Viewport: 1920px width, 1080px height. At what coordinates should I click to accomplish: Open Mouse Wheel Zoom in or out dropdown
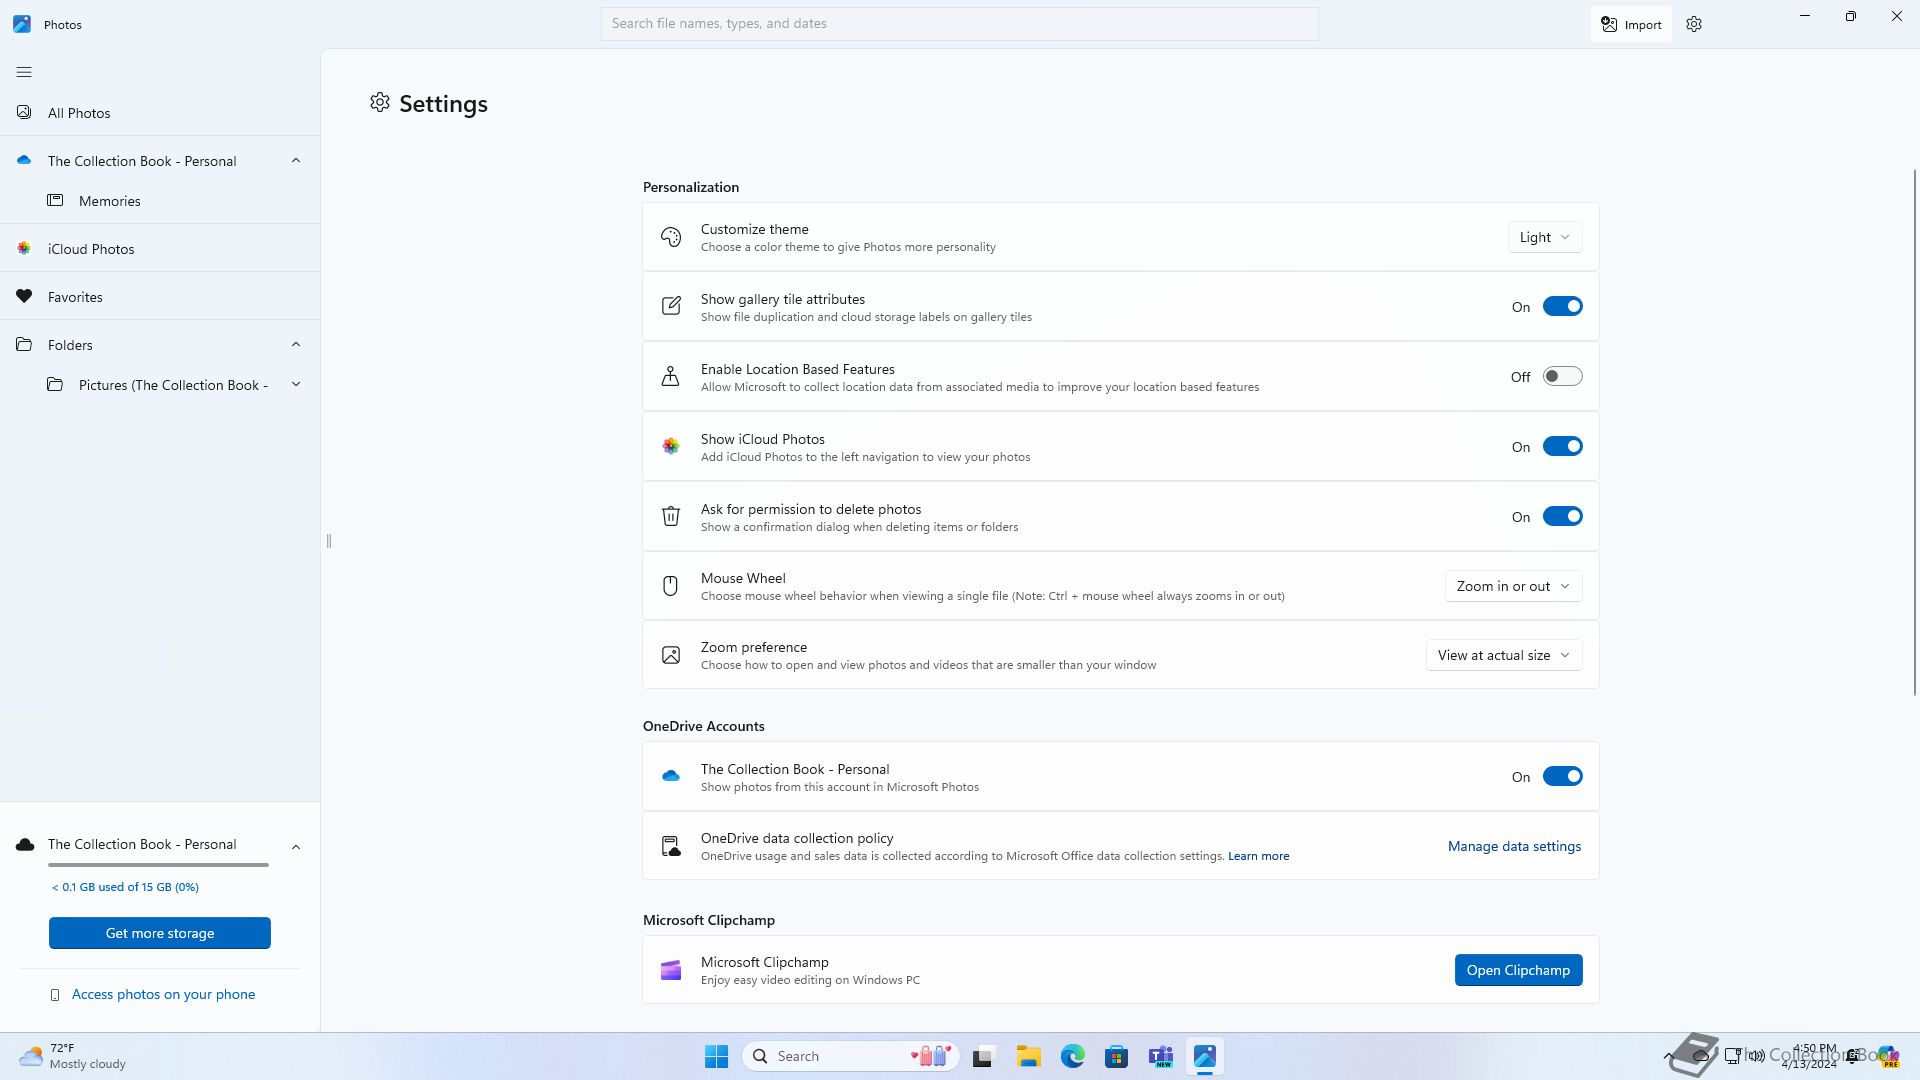1513,586
